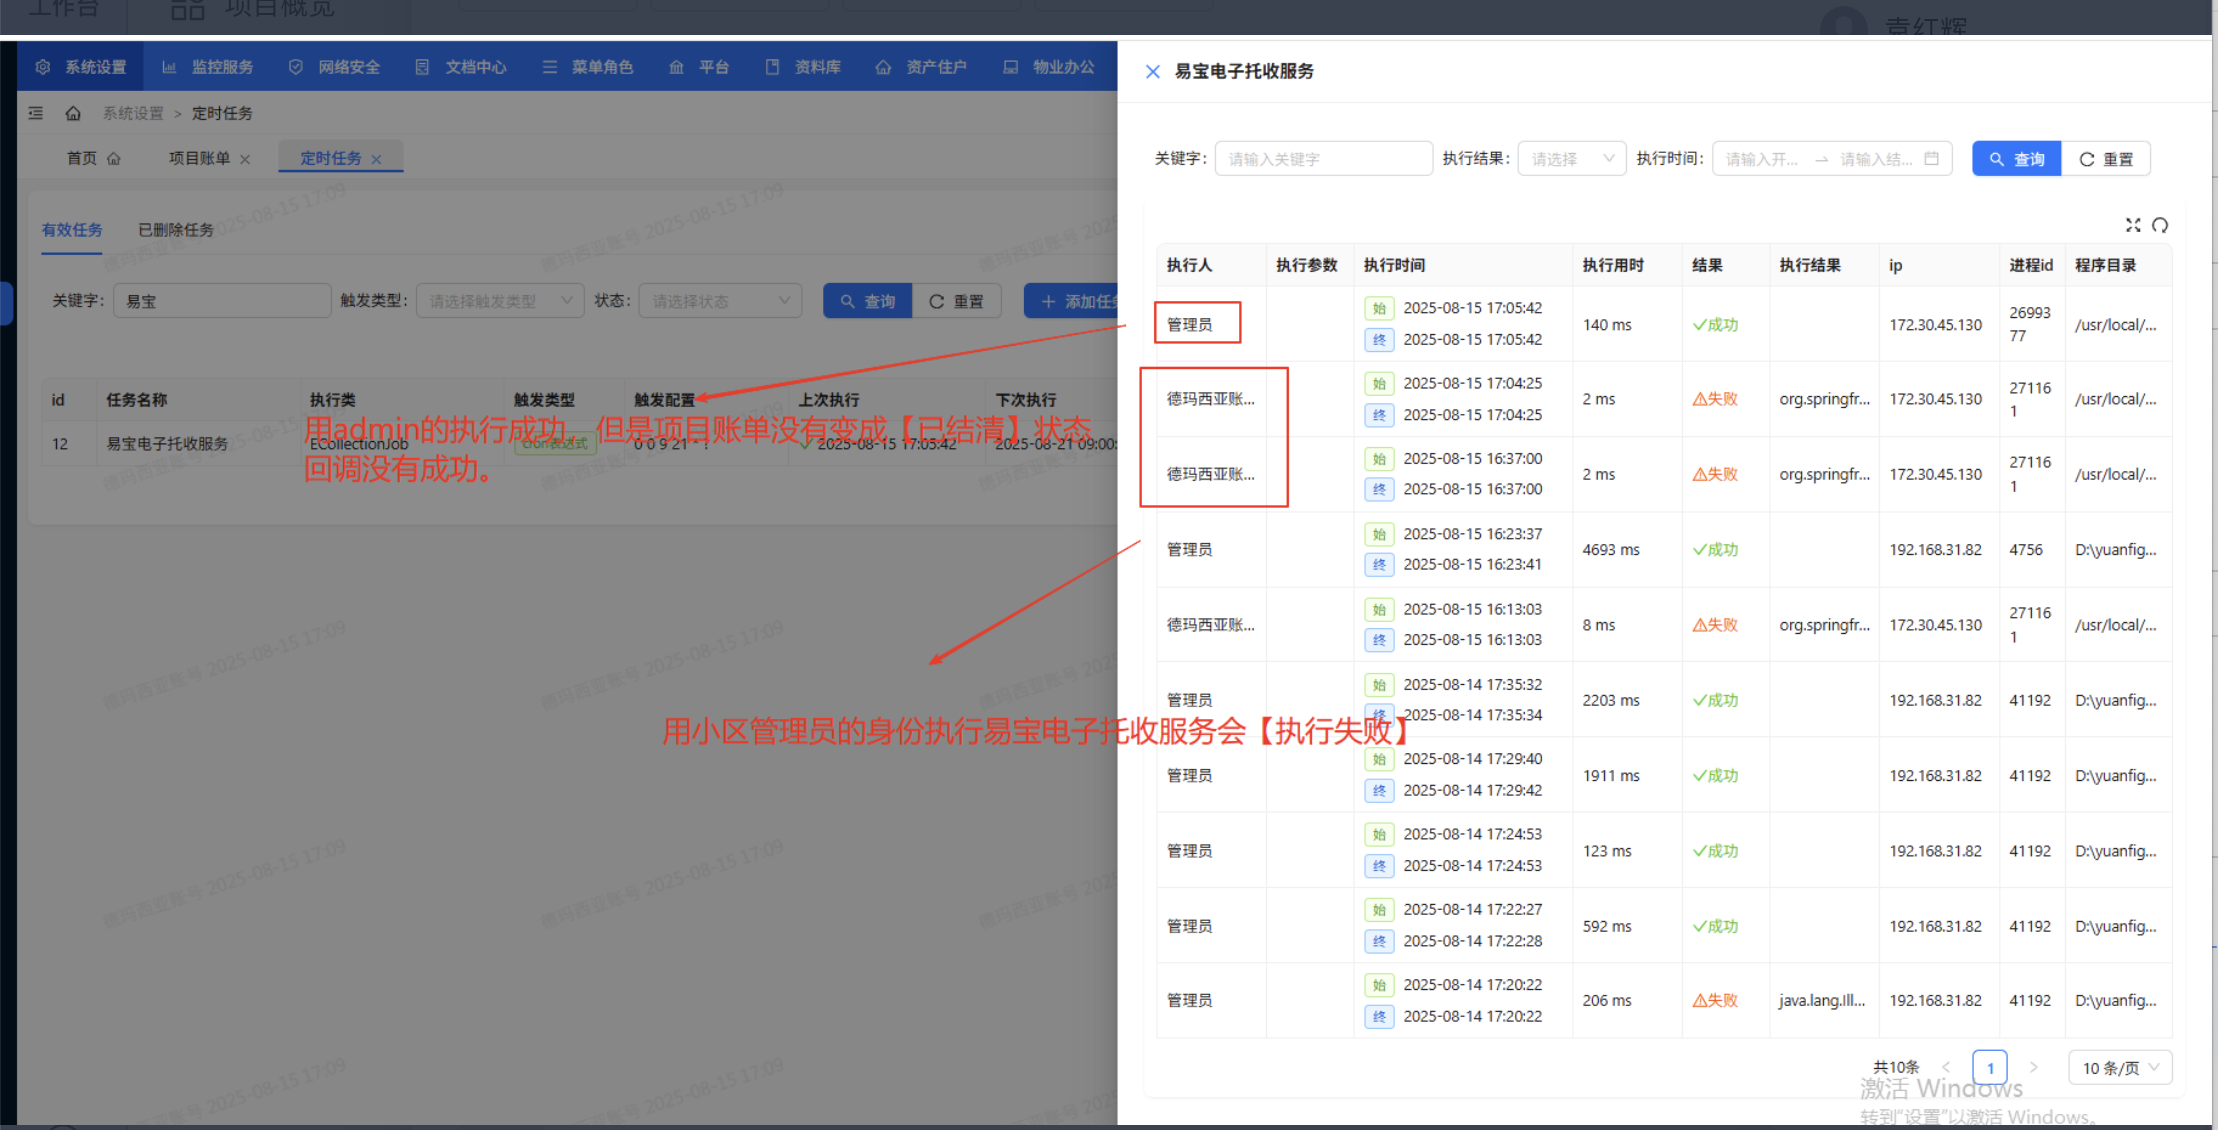
Task: Switch to 已删除任务 tab
Action: pyautogui.click(x=176, y=230)
